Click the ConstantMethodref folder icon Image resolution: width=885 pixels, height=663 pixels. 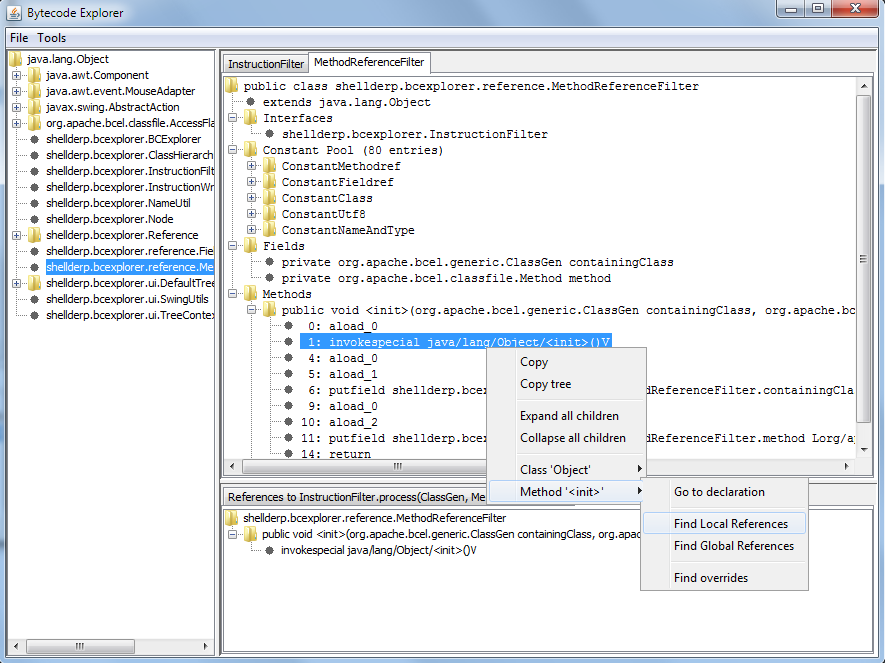pyautogui.click(x=270, y=166)
